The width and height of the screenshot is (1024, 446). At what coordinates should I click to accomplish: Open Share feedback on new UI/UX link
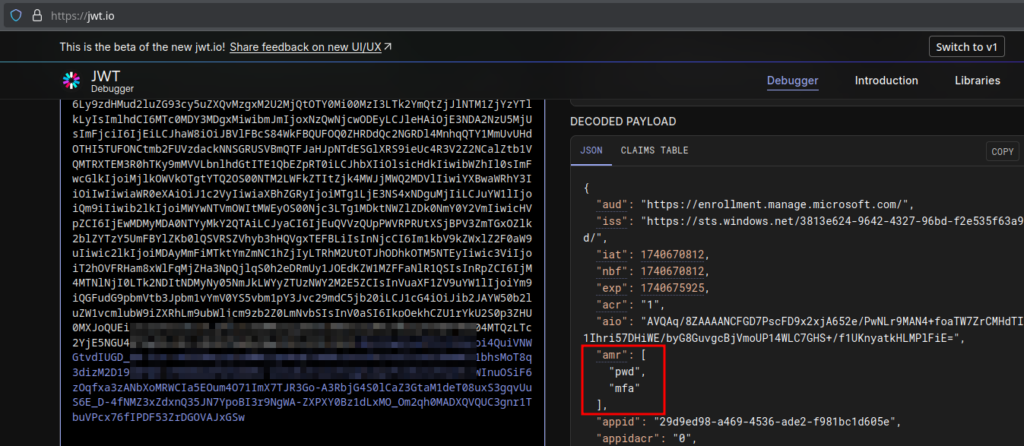311,47
